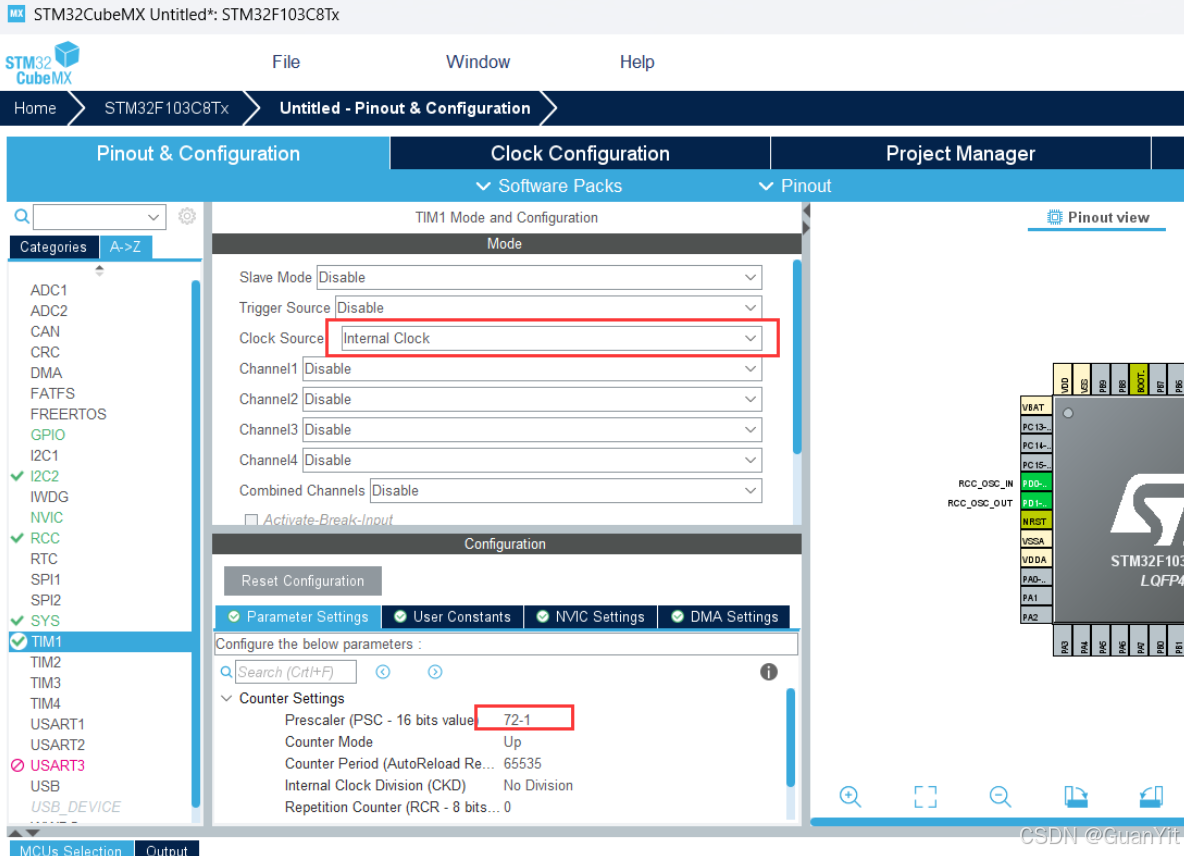Viewport: 1184px width, 856px height.
Task: Select the Pinout & Configuration tab
Action: tap(198, 153)
